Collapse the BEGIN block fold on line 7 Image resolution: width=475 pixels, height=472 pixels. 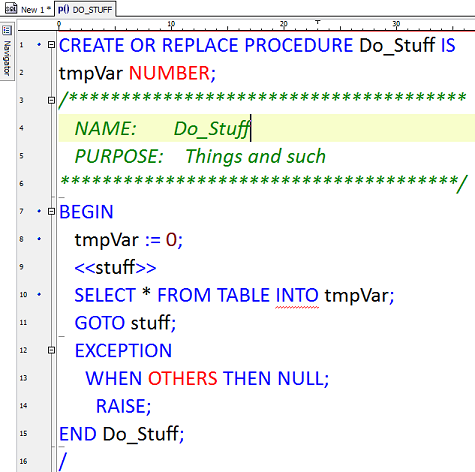[x=51, y=211]
